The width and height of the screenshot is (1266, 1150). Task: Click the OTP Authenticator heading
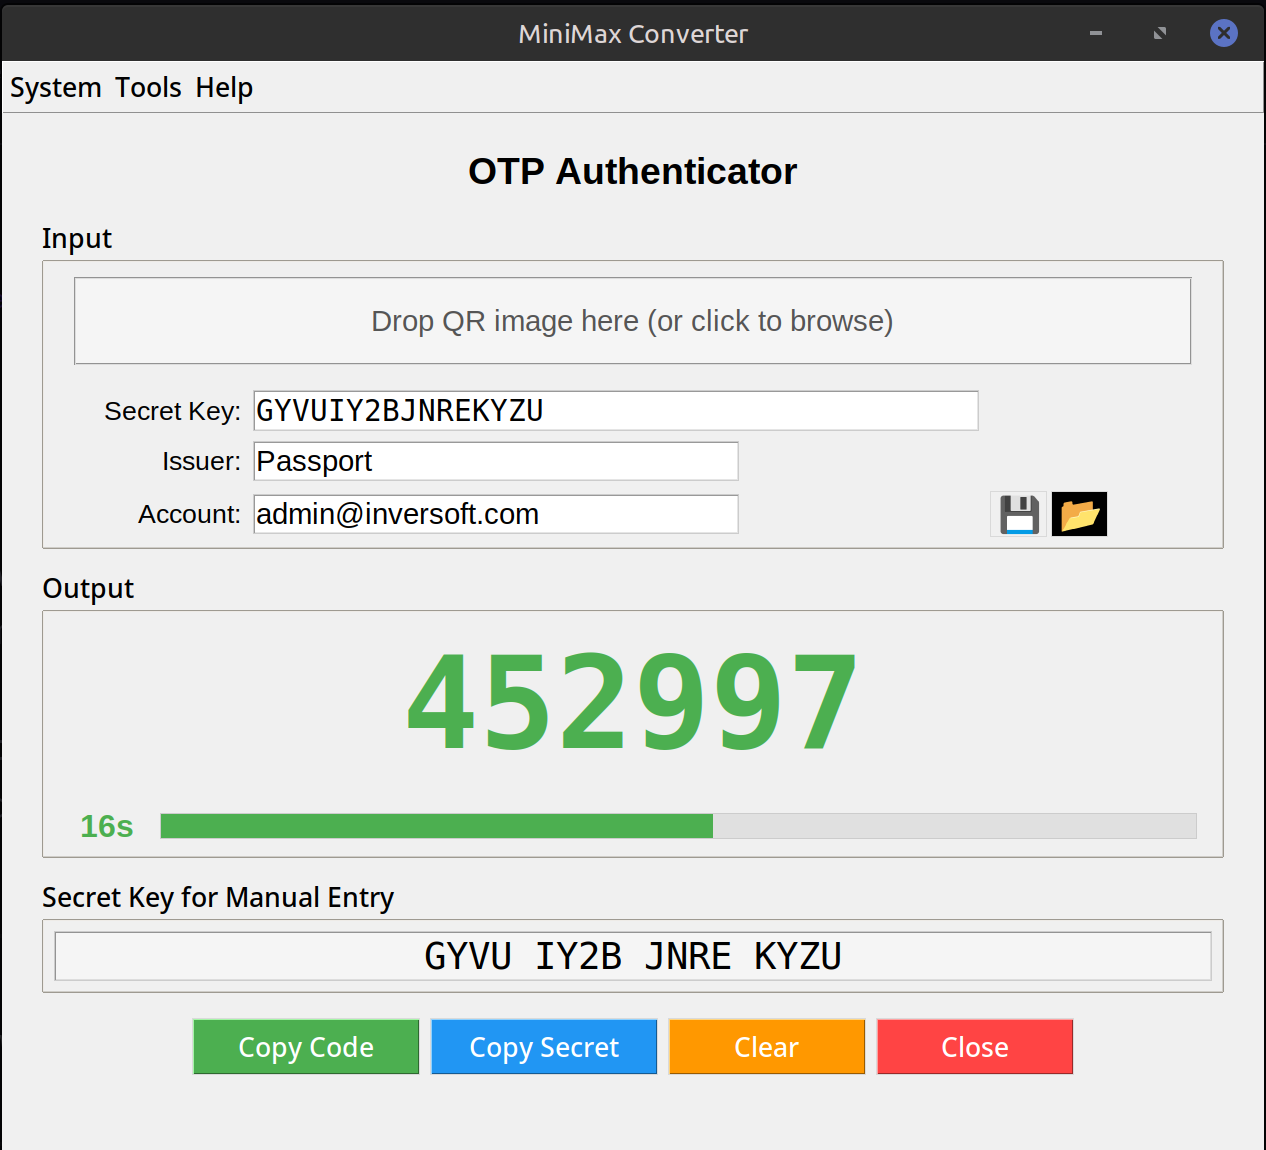(632, 171)
